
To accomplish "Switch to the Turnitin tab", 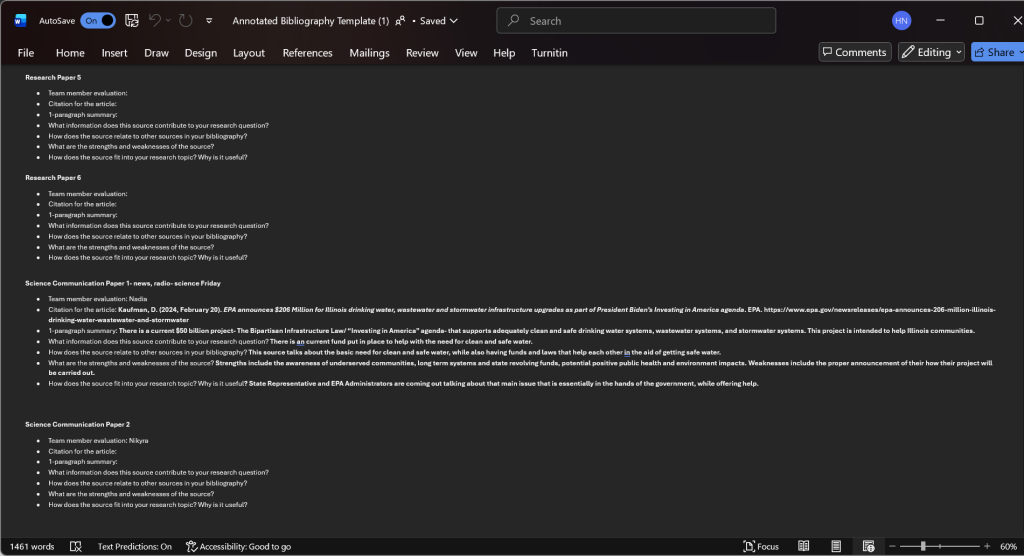I will [549, 53].
